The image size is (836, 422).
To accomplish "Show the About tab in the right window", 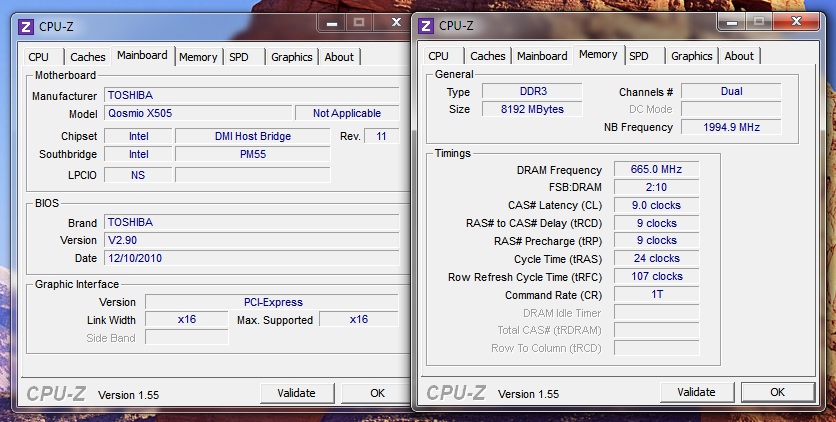I will [739, 56].
